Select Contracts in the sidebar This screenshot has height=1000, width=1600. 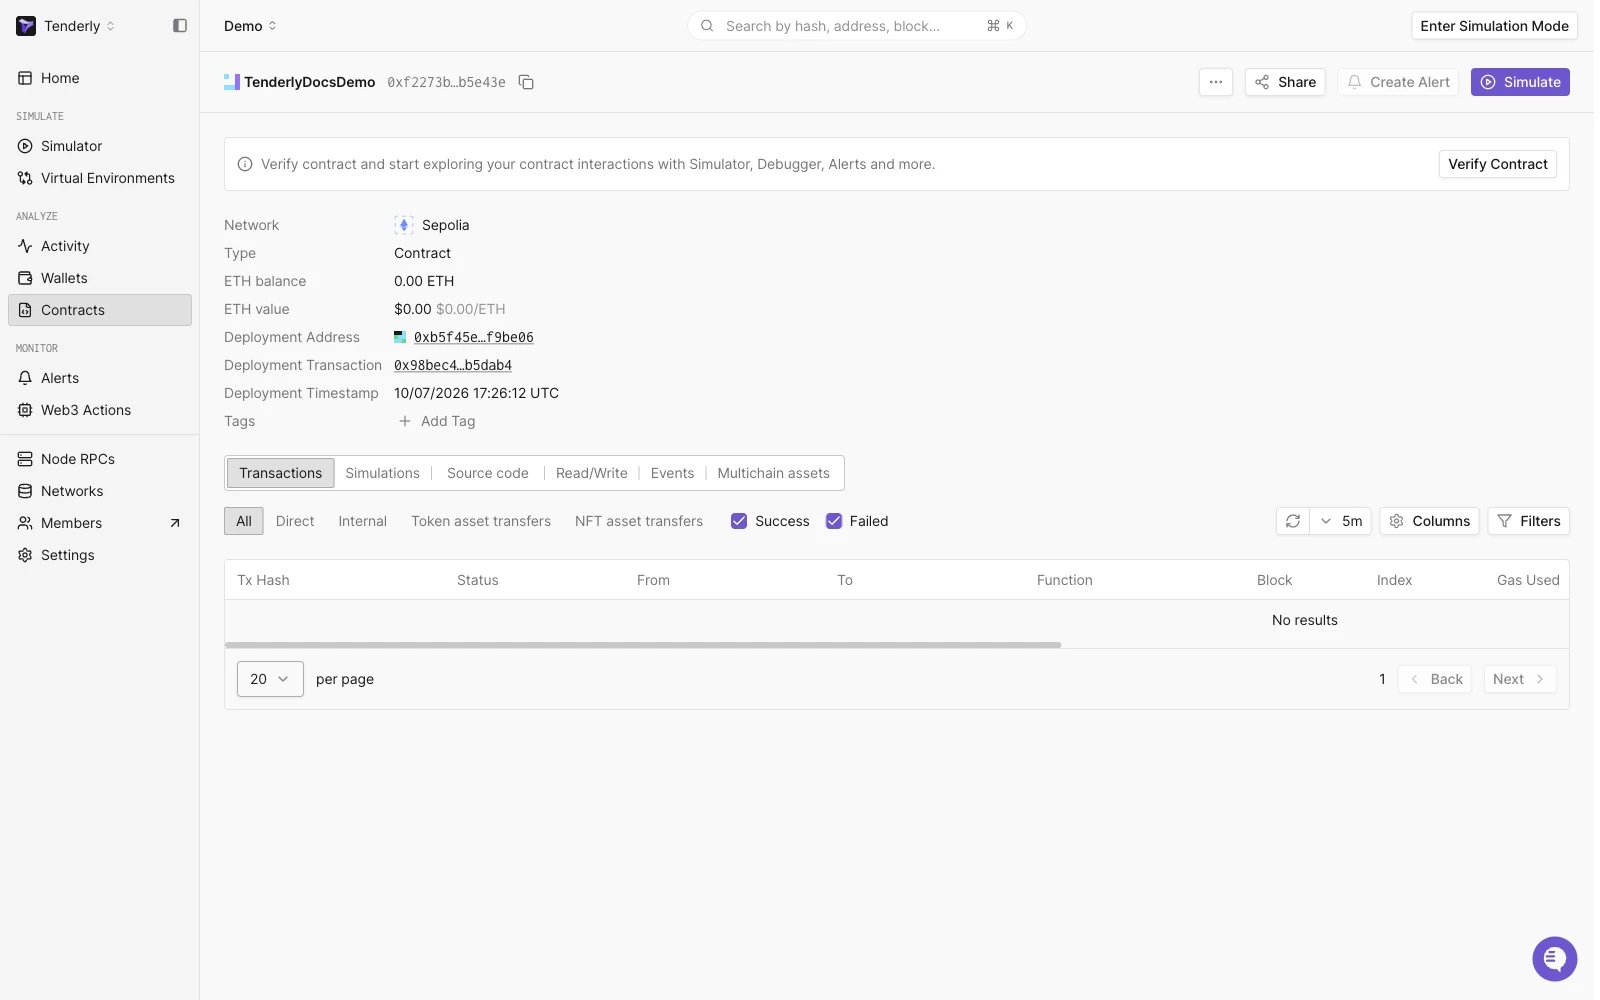click(100, 310)
